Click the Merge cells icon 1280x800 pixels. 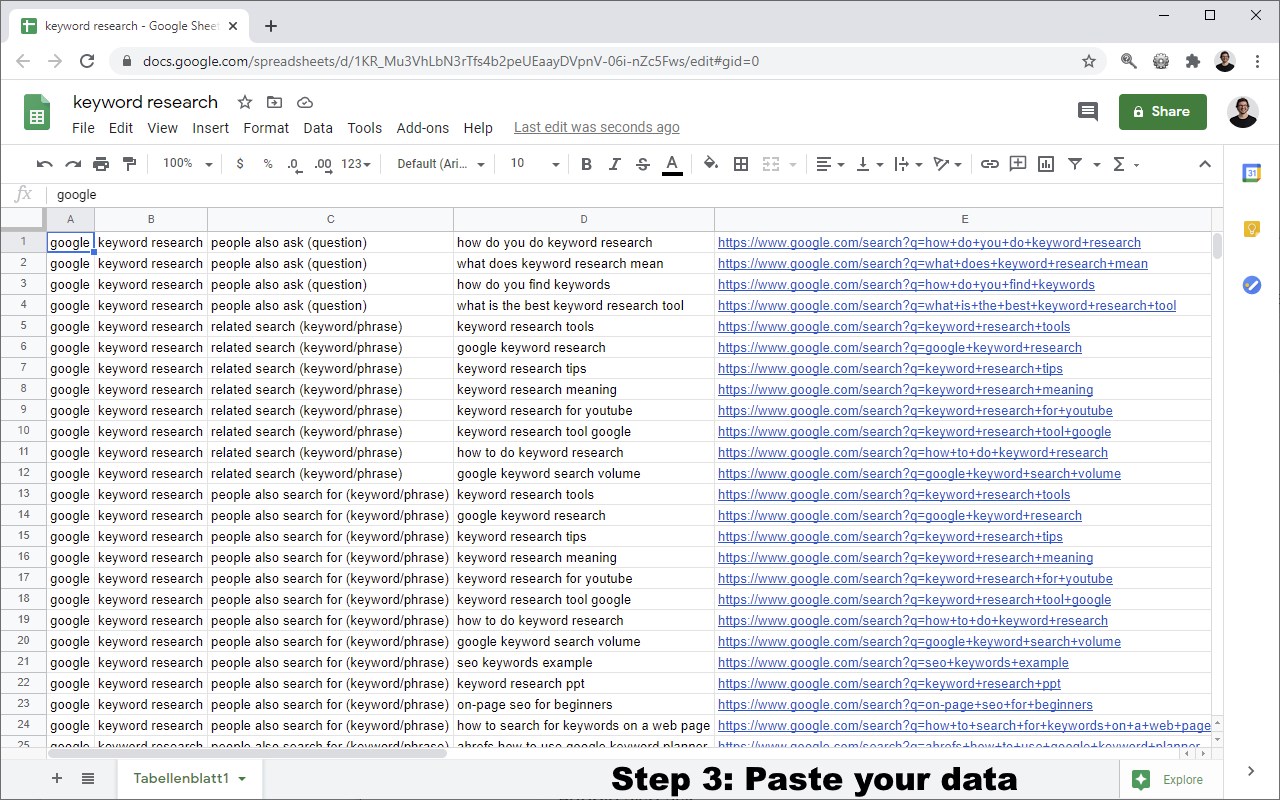tap(770, 164)
